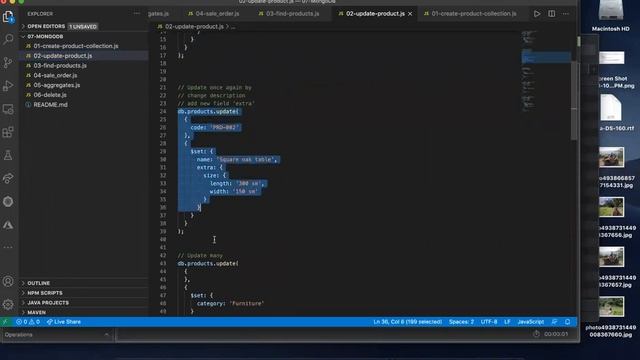This screenshot has height=360, width=640.
Task: Close the 02-update-product.js tab
Action: (x=410, y=14)
